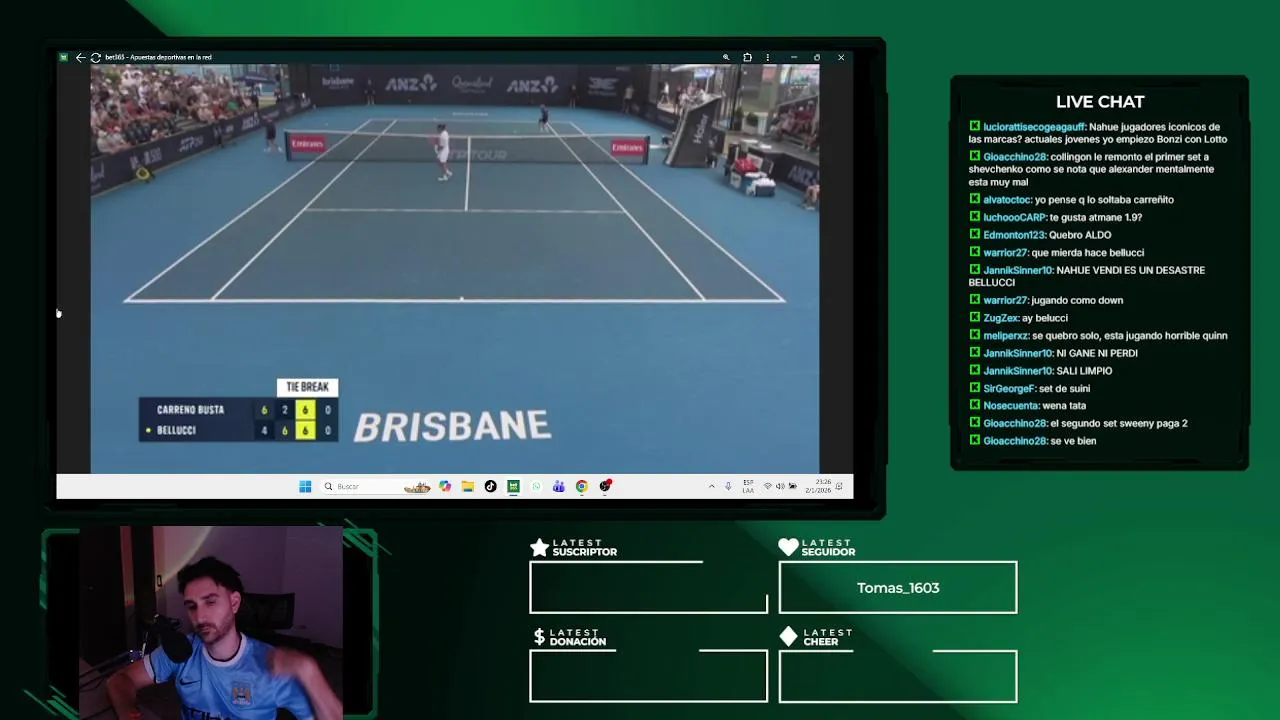Click the 'Quebro ALDO' chat message
1280x720 pixels.
click(x=1080, y=235)
